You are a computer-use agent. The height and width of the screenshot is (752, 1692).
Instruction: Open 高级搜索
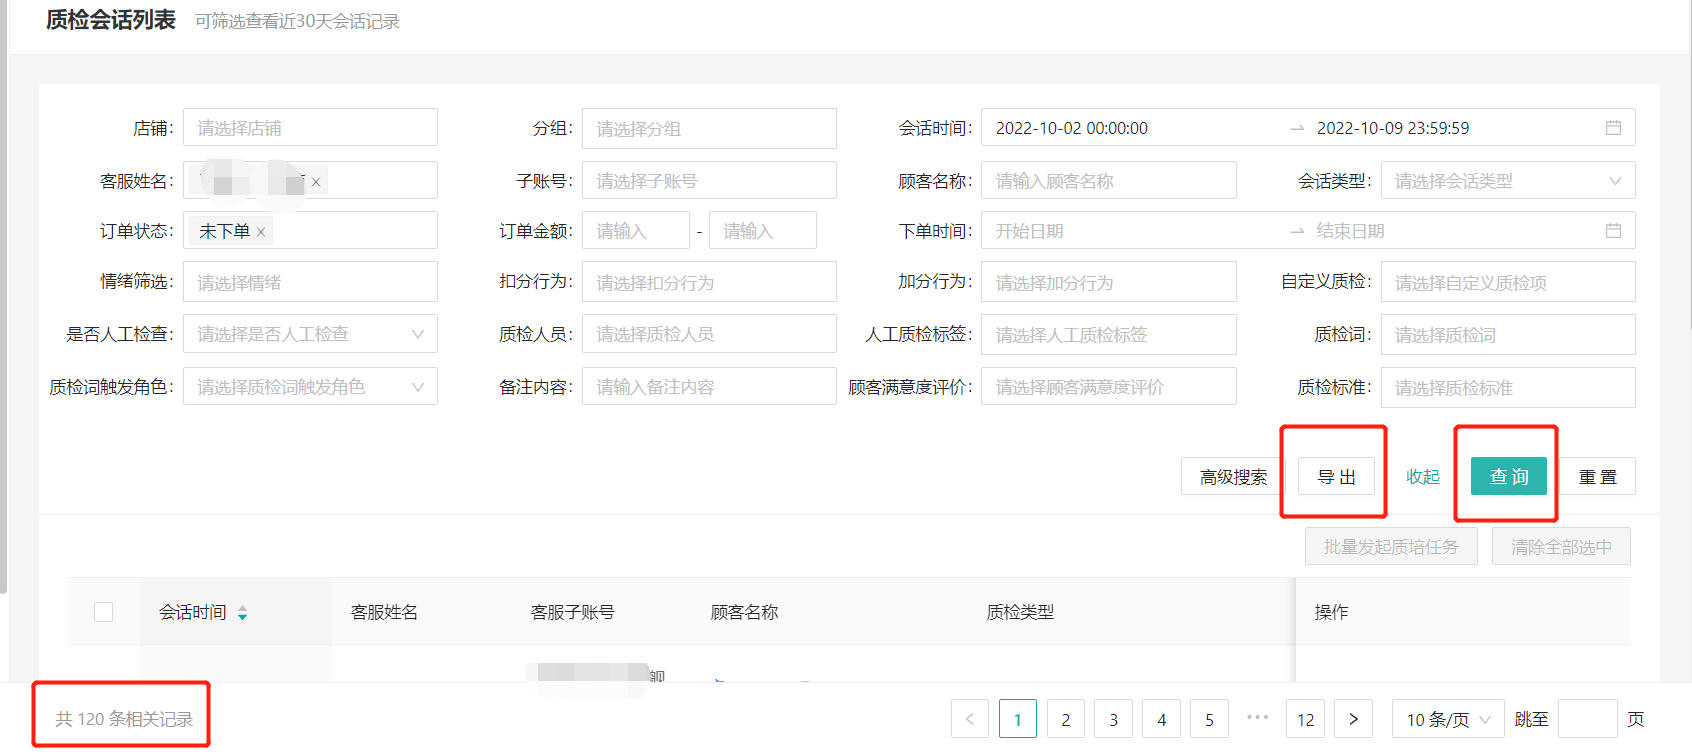click(x=1233, y=476)
